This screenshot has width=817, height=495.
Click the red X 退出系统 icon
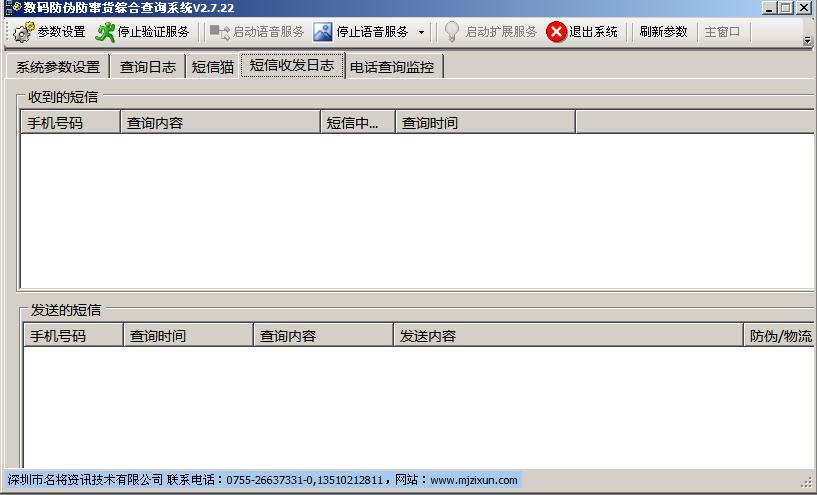tap(556, 32)
